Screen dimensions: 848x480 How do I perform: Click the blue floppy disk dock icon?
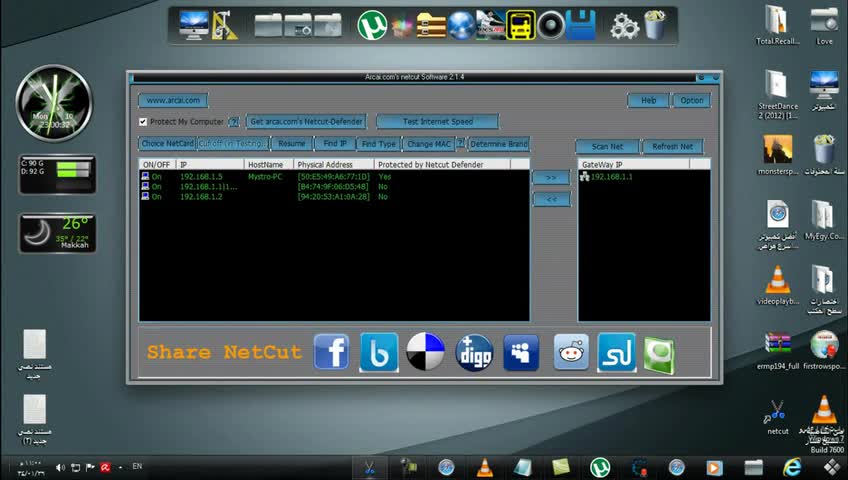tap(581, 25)
